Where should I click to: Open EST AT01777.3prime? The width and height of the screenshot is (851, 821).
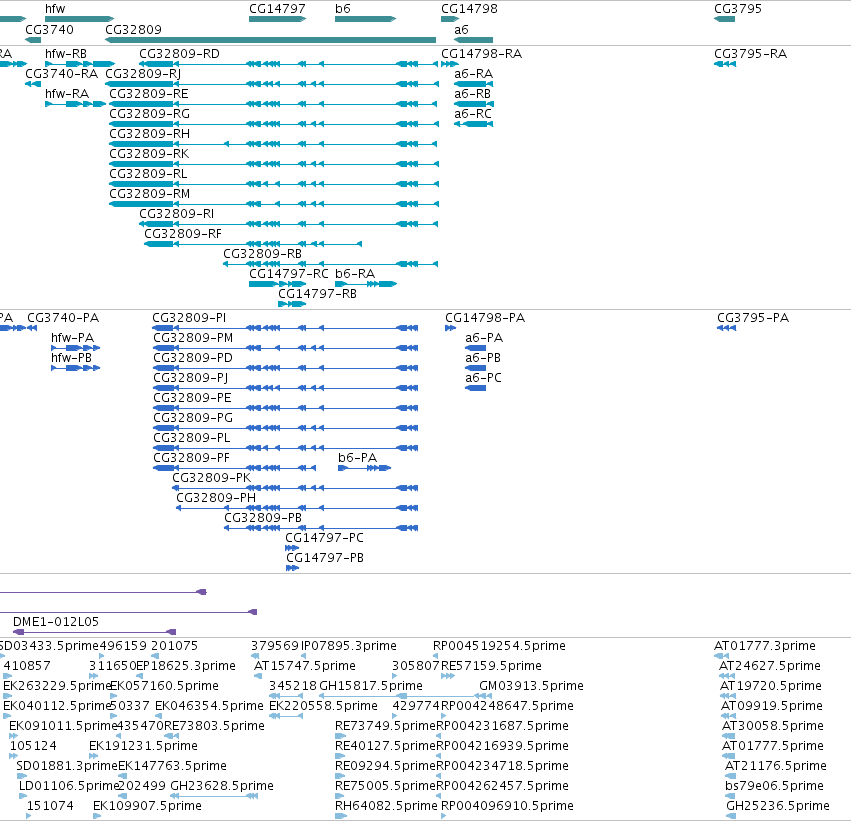tap(721, 656)
